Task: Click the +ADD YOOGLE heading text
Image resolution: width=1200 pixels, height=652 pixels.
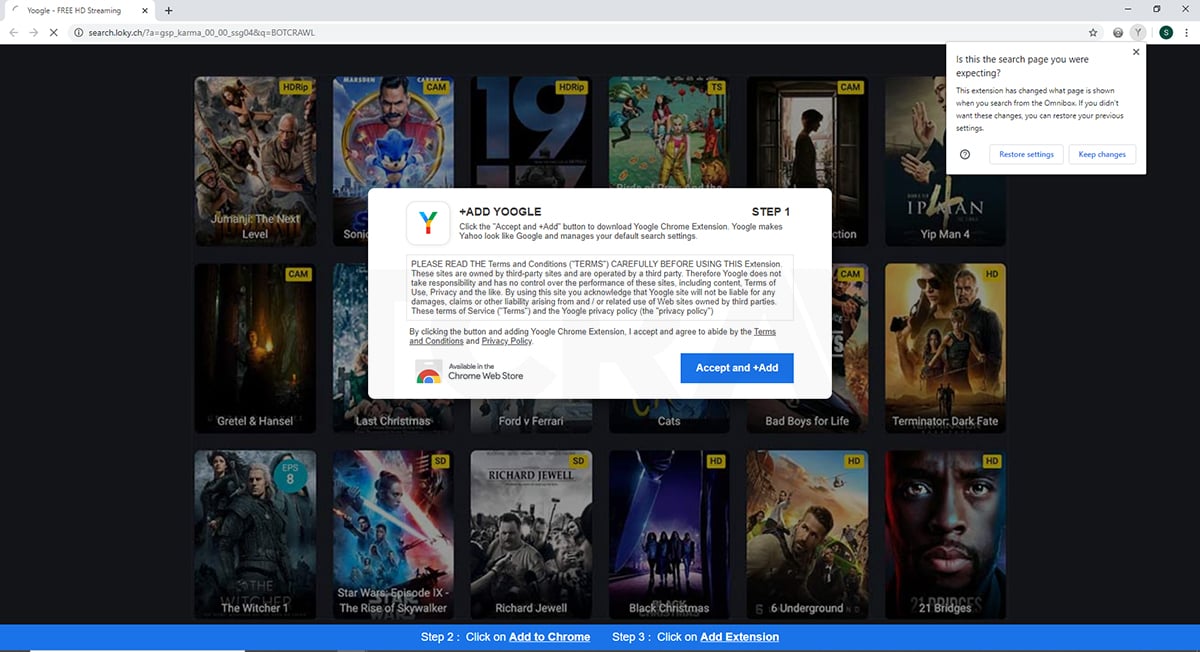Action: pos(500,212)
